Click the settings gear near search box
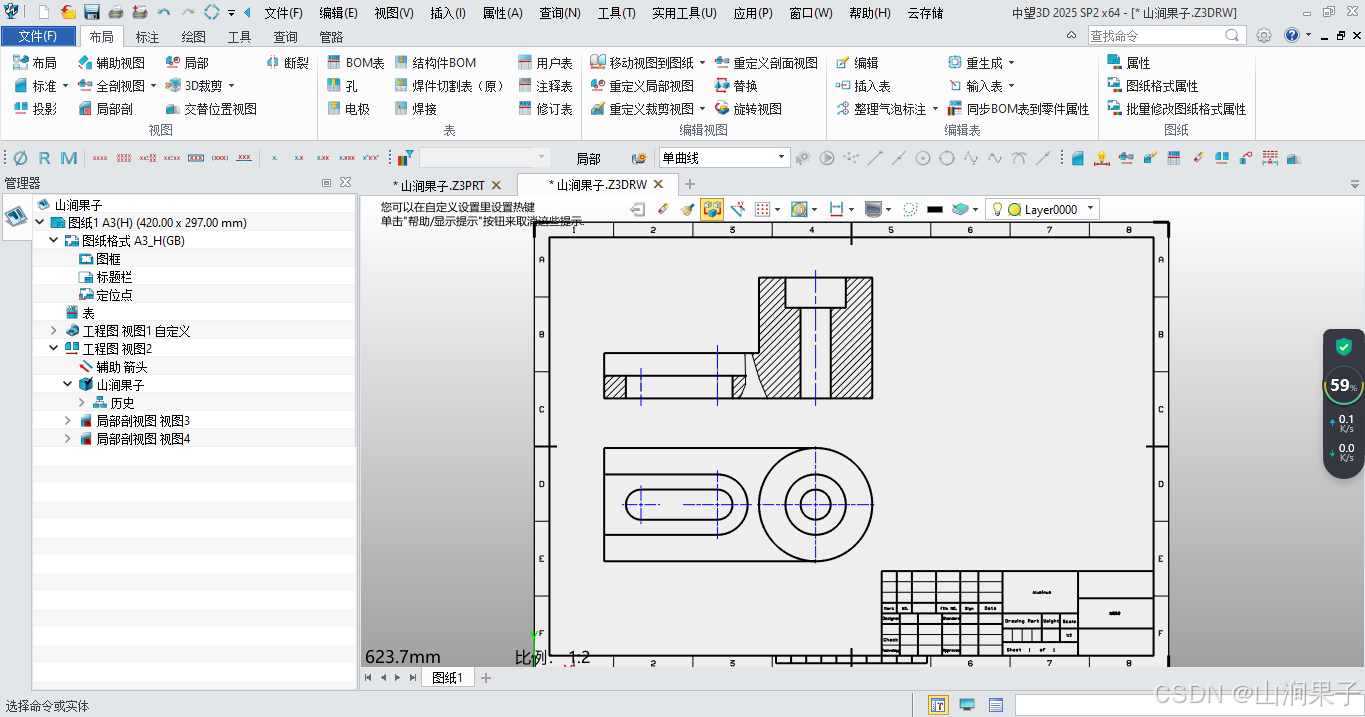1365x717 pixels. (1264, 35)
